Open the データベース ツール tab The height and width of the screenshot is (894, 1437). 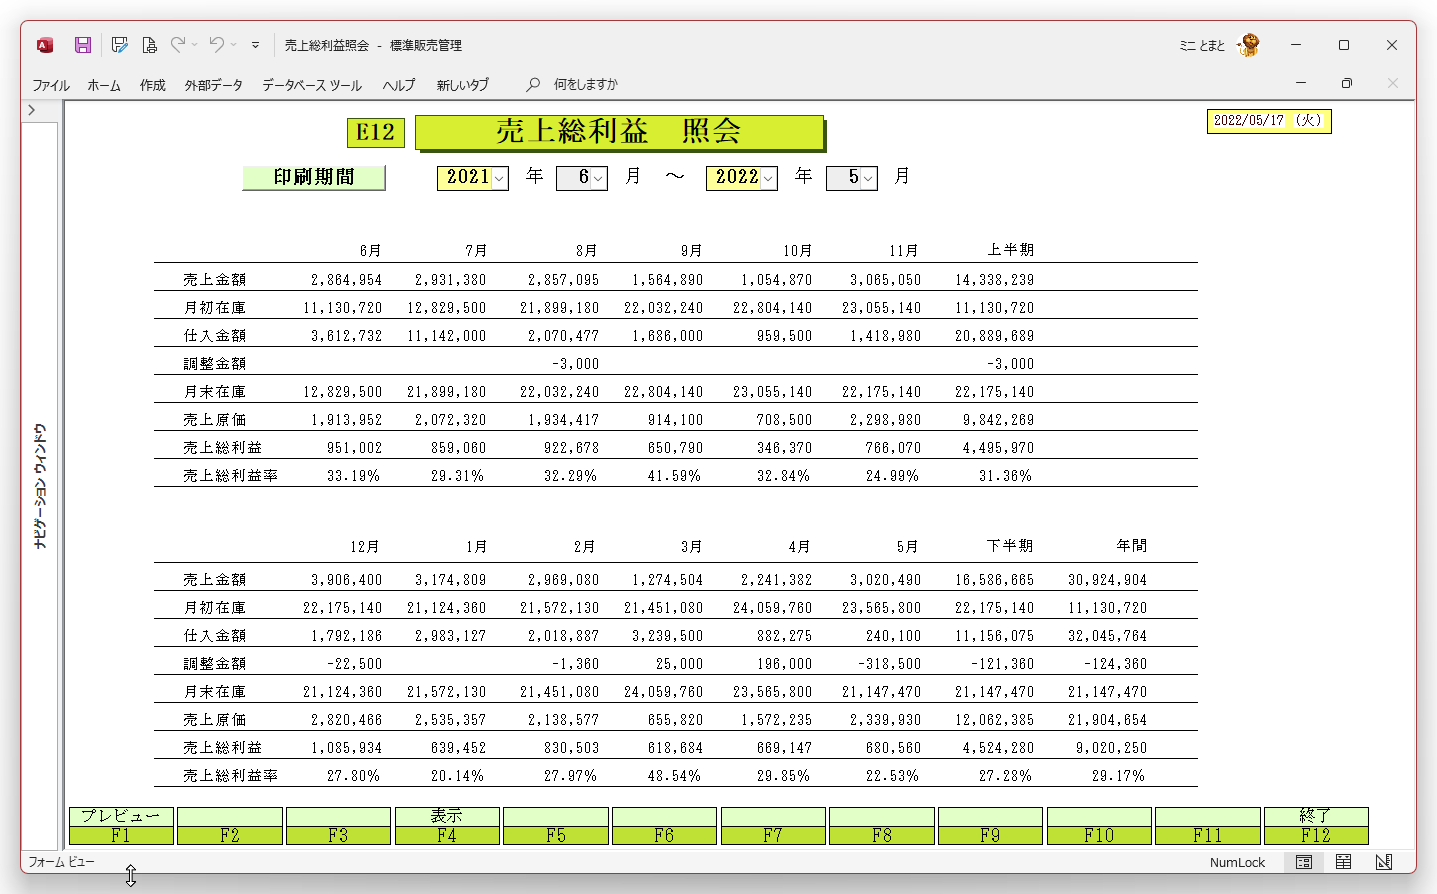[312, 85]
